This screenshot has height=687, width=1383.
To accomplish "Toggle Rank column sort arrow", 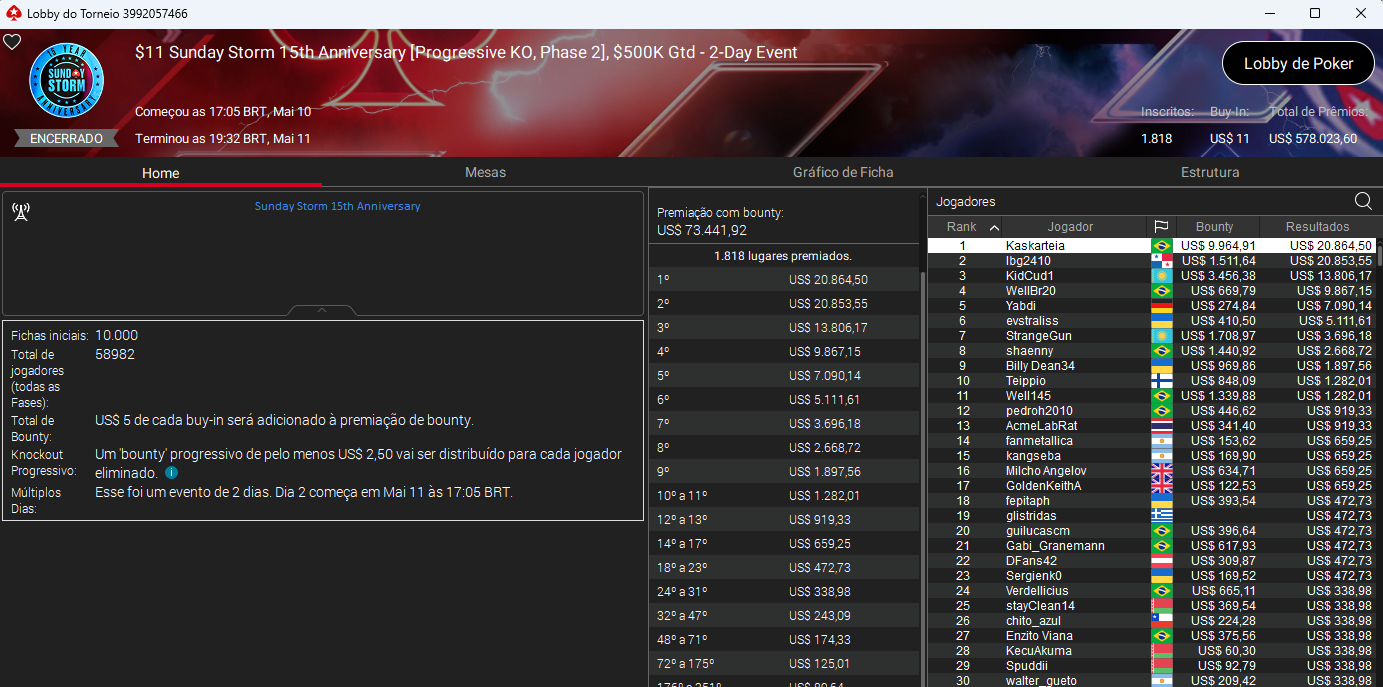I will (994, 227).
